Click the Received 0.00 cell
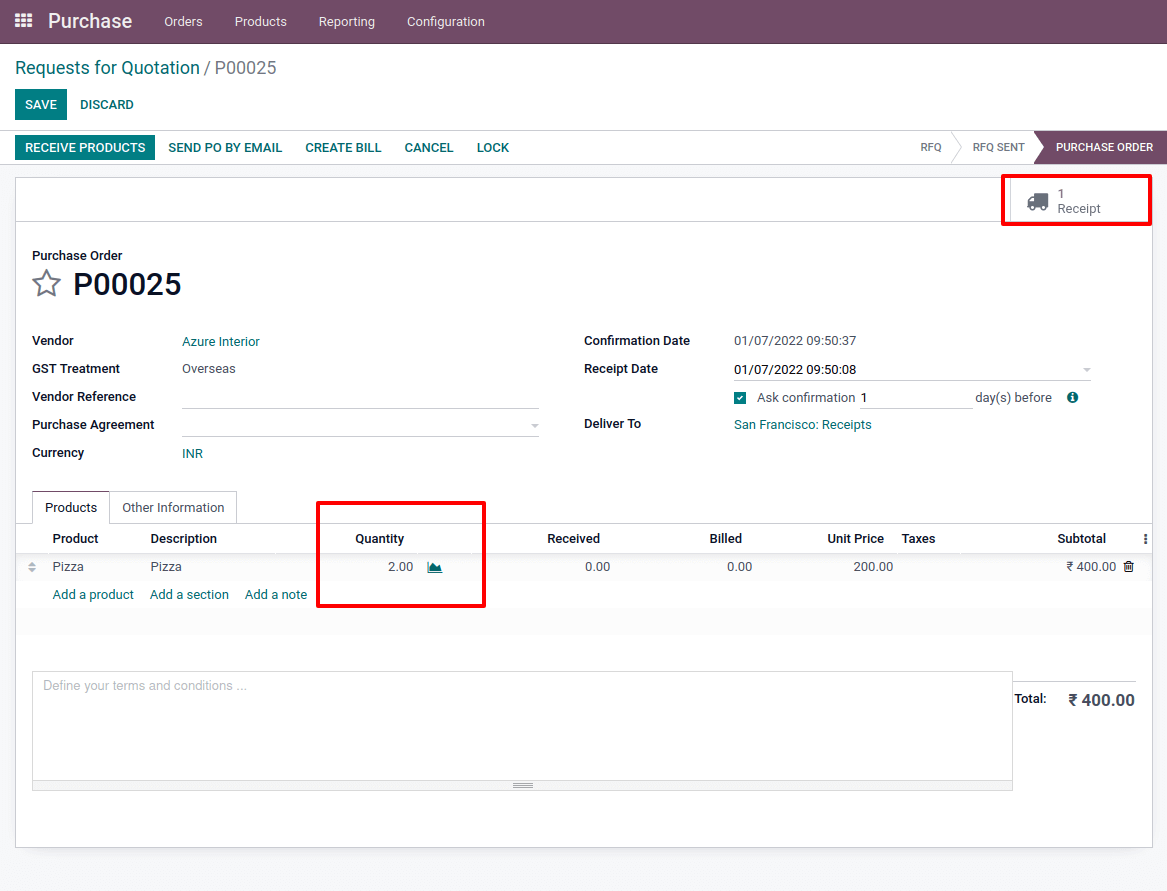This screenshot has height=891, width=1167. (597, 567)
